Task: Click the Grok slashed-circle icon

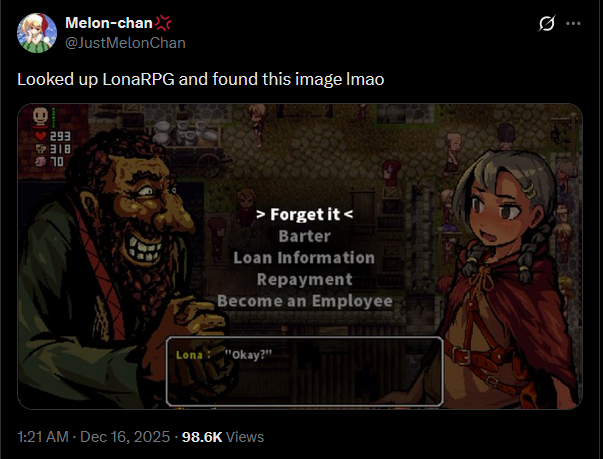Action: pos(546,23)
